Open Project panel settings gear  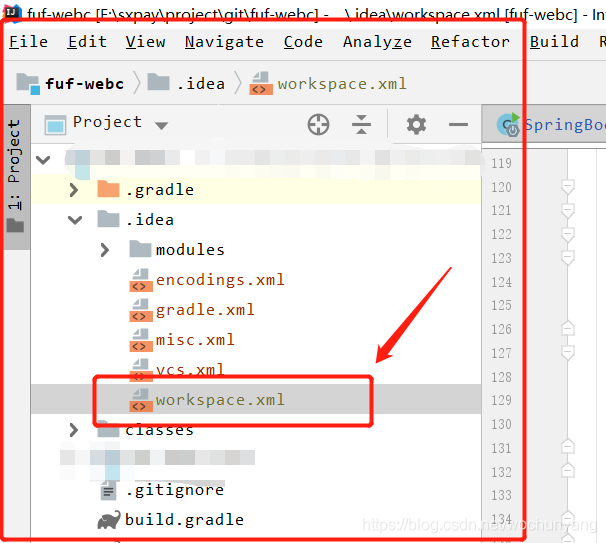pos(416,124)
